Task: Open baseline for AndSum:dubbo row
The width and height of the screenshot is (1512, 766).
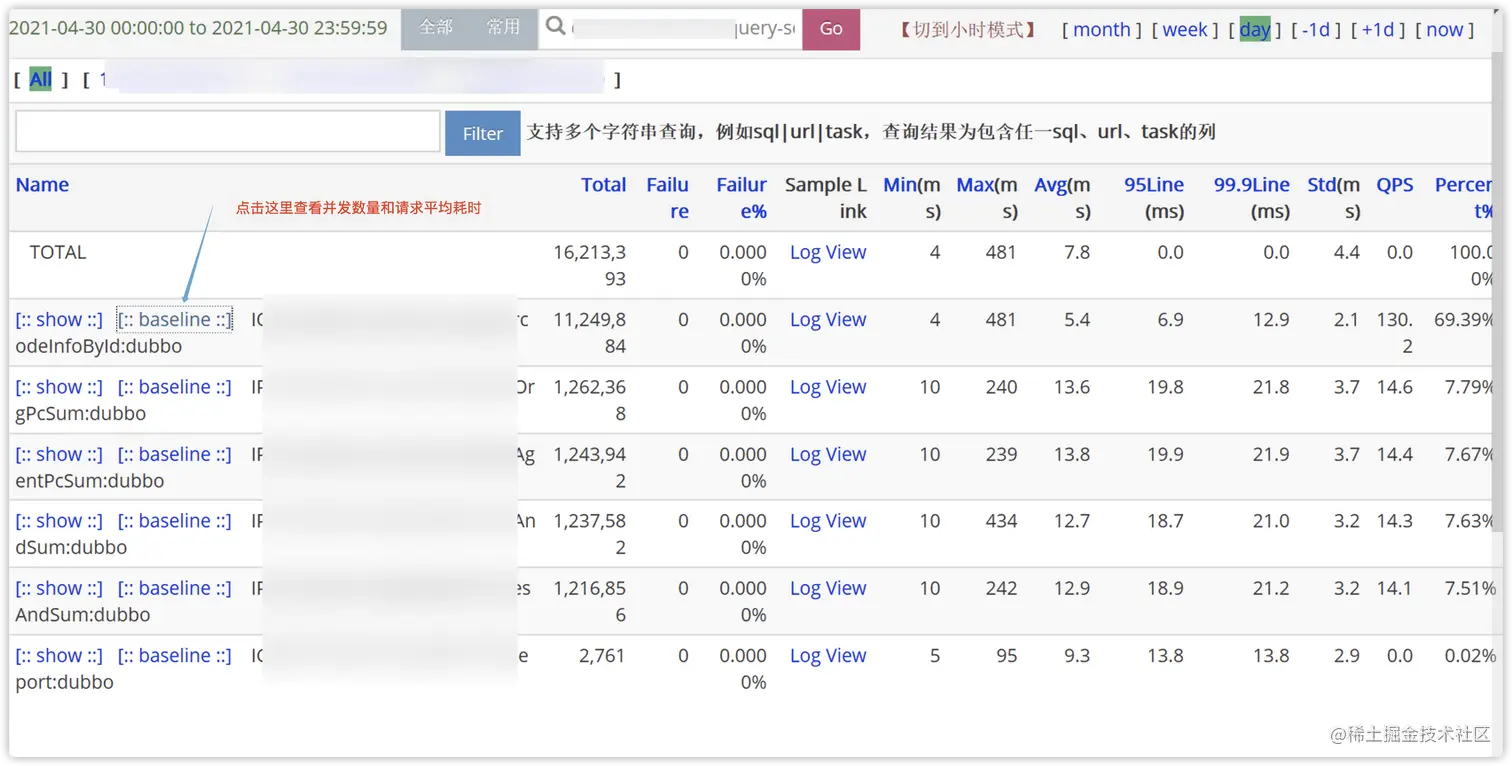Action: [x=175, y=588]
